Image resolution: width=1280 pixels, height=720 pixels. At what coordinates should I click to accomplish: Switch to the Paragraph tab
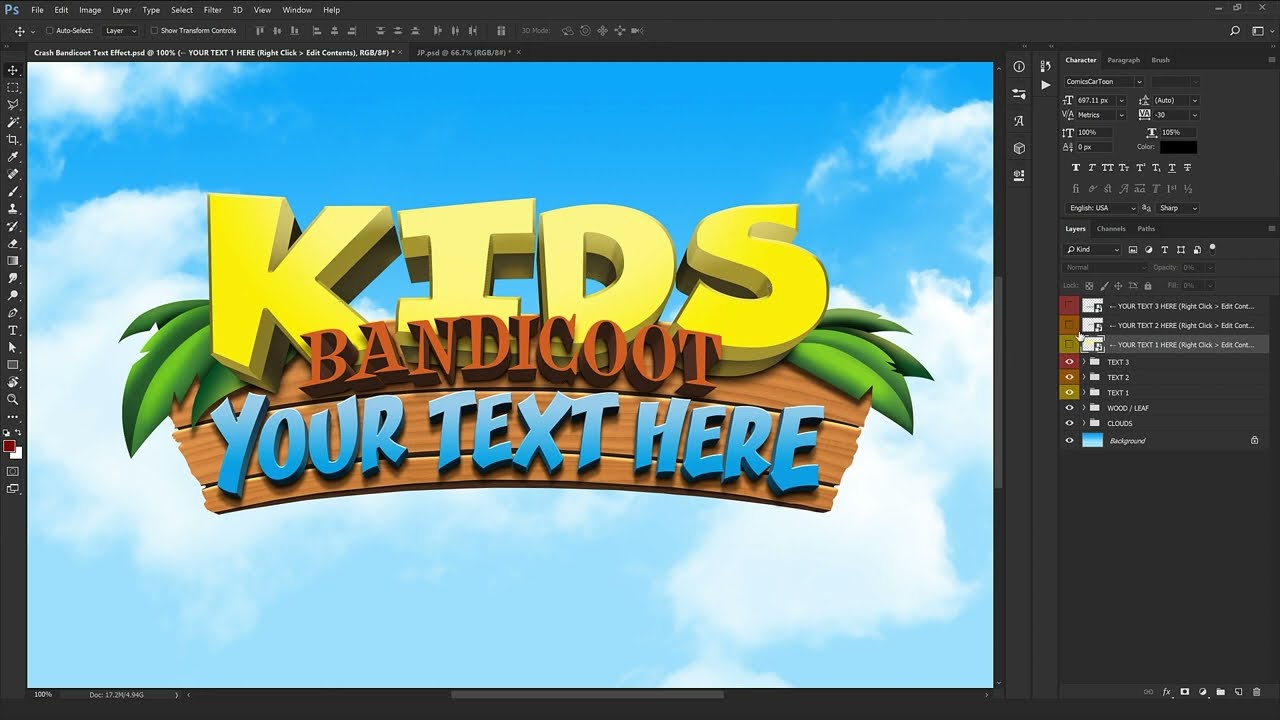(x=1123, y=60)
